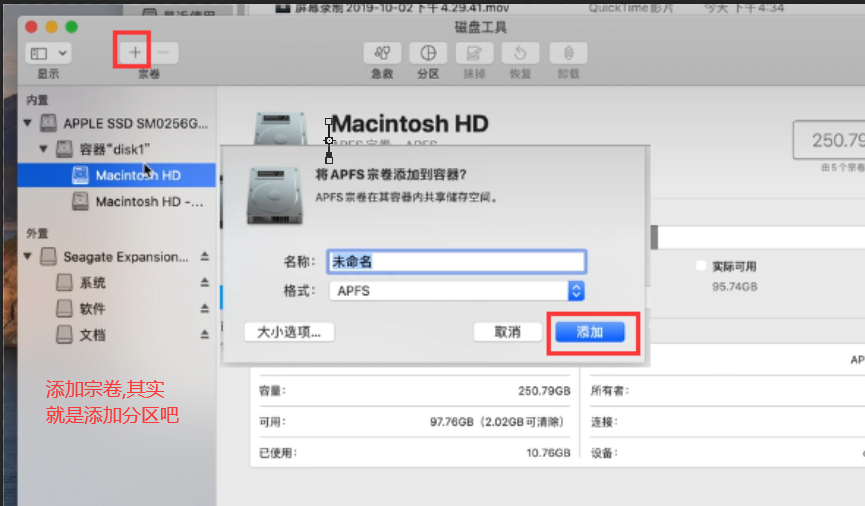Click the 急救 First Aid toolbar icon
Viewport: 865px width, 506px height.
click(x=382, y=53)
